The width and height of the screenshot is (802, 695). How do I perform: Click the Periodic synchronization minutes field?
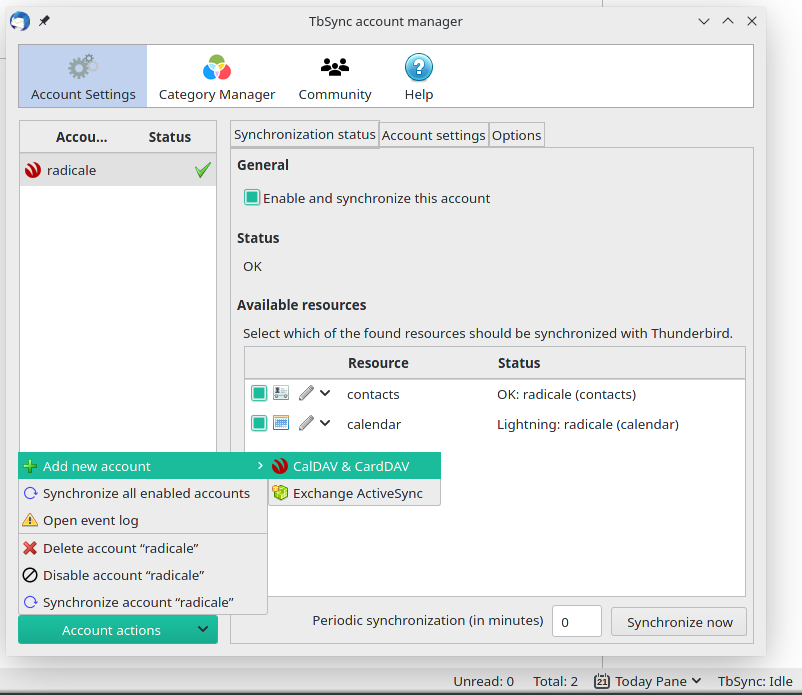click(x=576, y=621)
